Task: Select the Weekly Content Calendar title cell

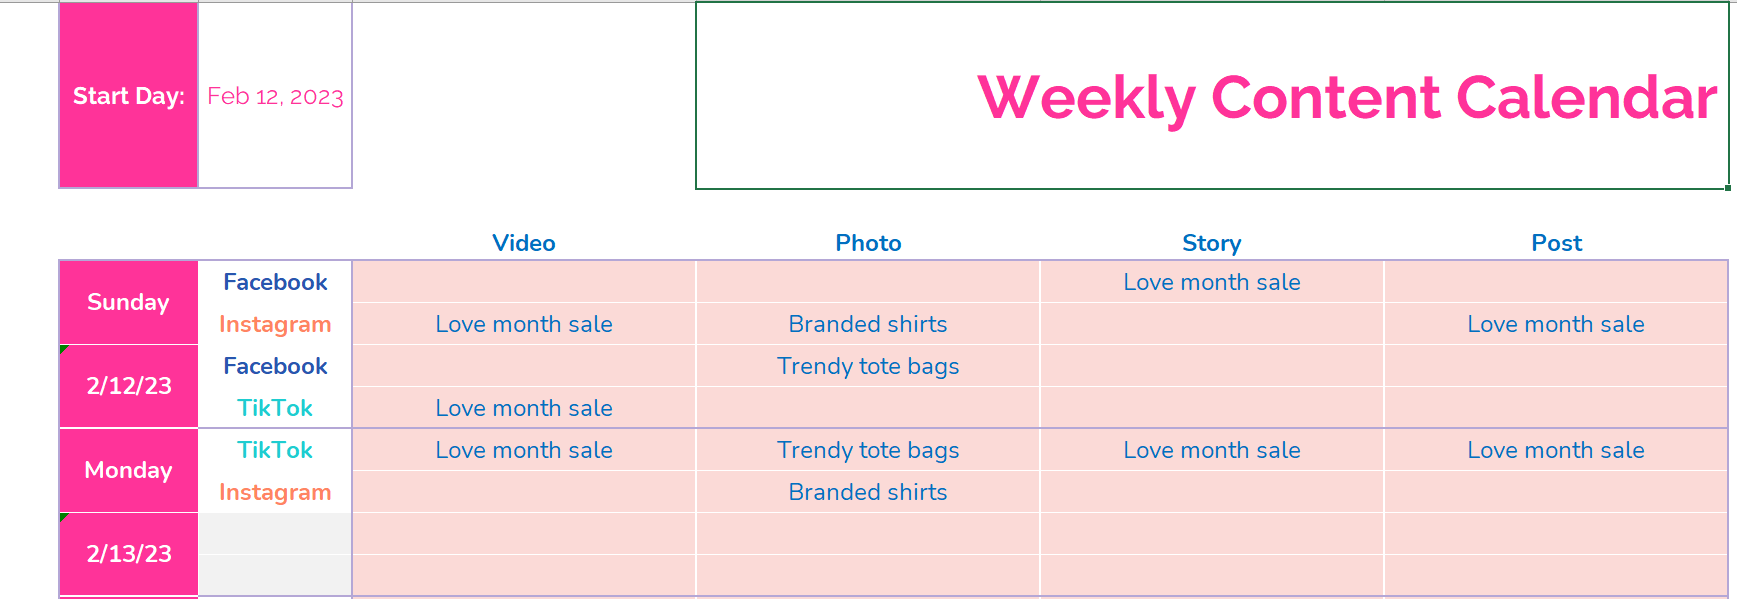Action: coord(1211,96)
